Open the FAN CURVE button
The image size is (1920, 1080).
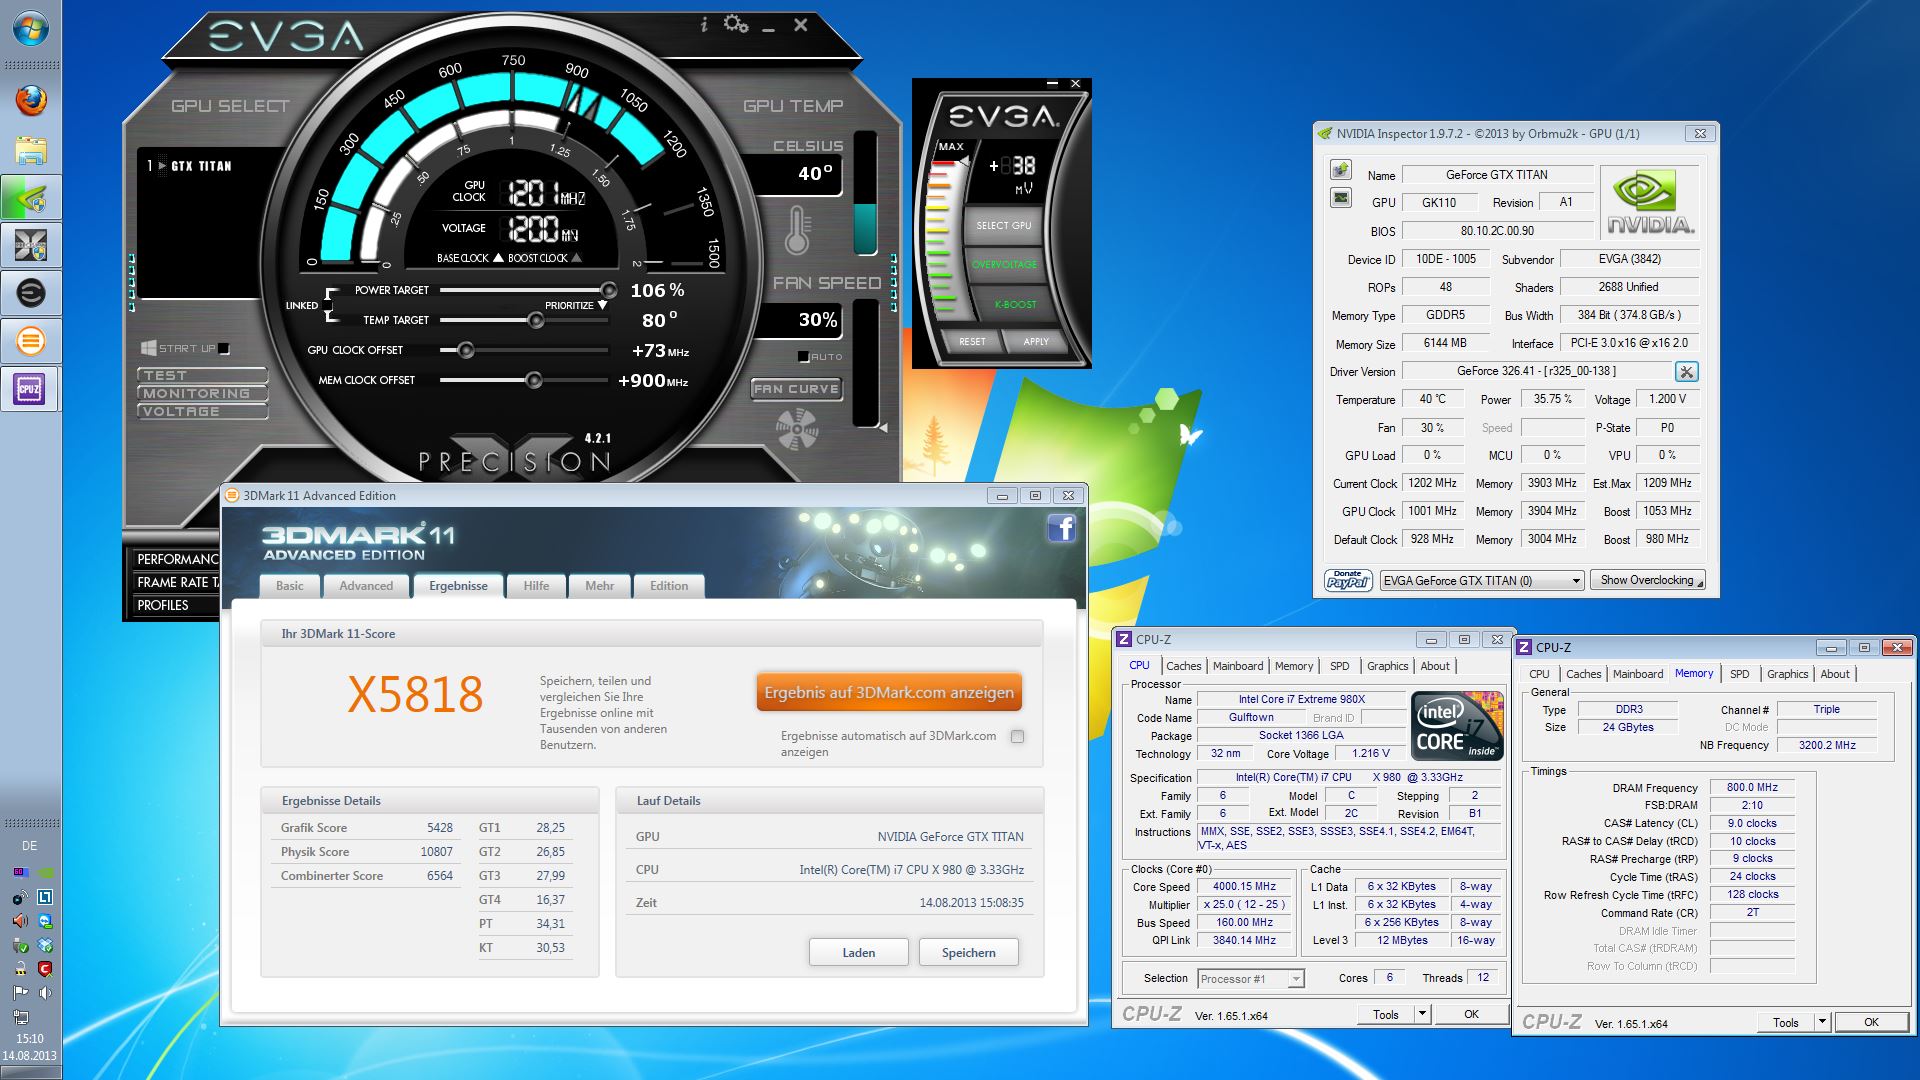[x=797, y=389]
